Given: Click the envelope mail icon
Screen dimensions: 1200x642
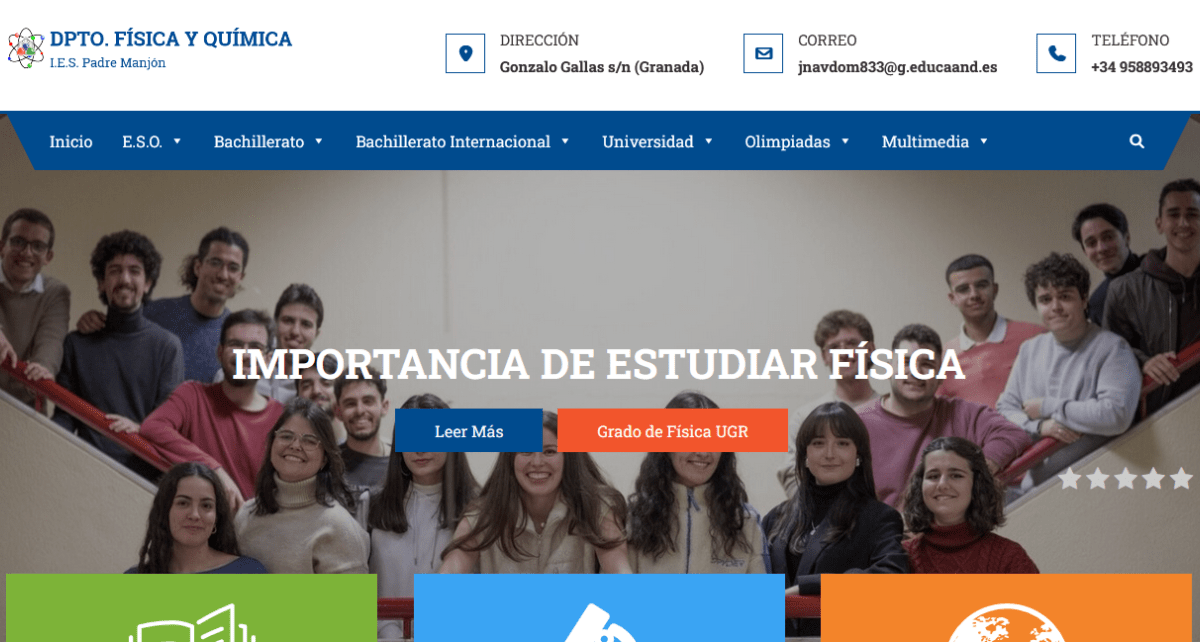Looking at the screenshot, I should 763,53.
